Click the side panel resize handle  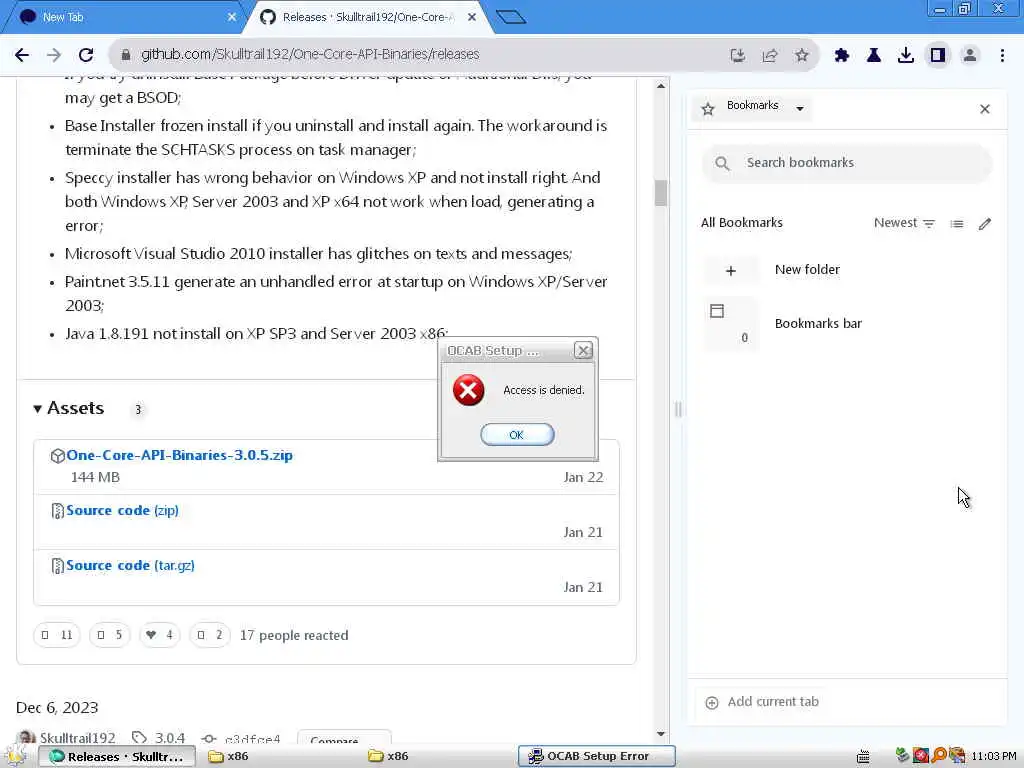[x=678, y=409]
